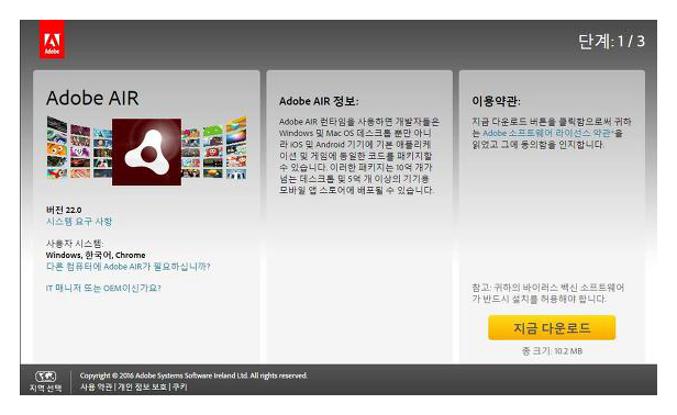Click the Adobe AIR 정보: heading
The image size is (677, 415).
(319, 101)
